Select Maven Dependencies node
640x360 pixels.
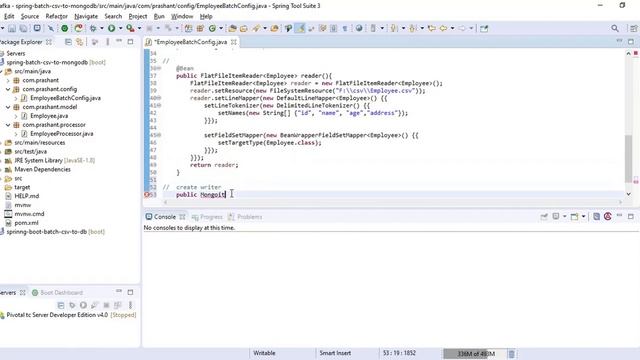pos(42,170)
